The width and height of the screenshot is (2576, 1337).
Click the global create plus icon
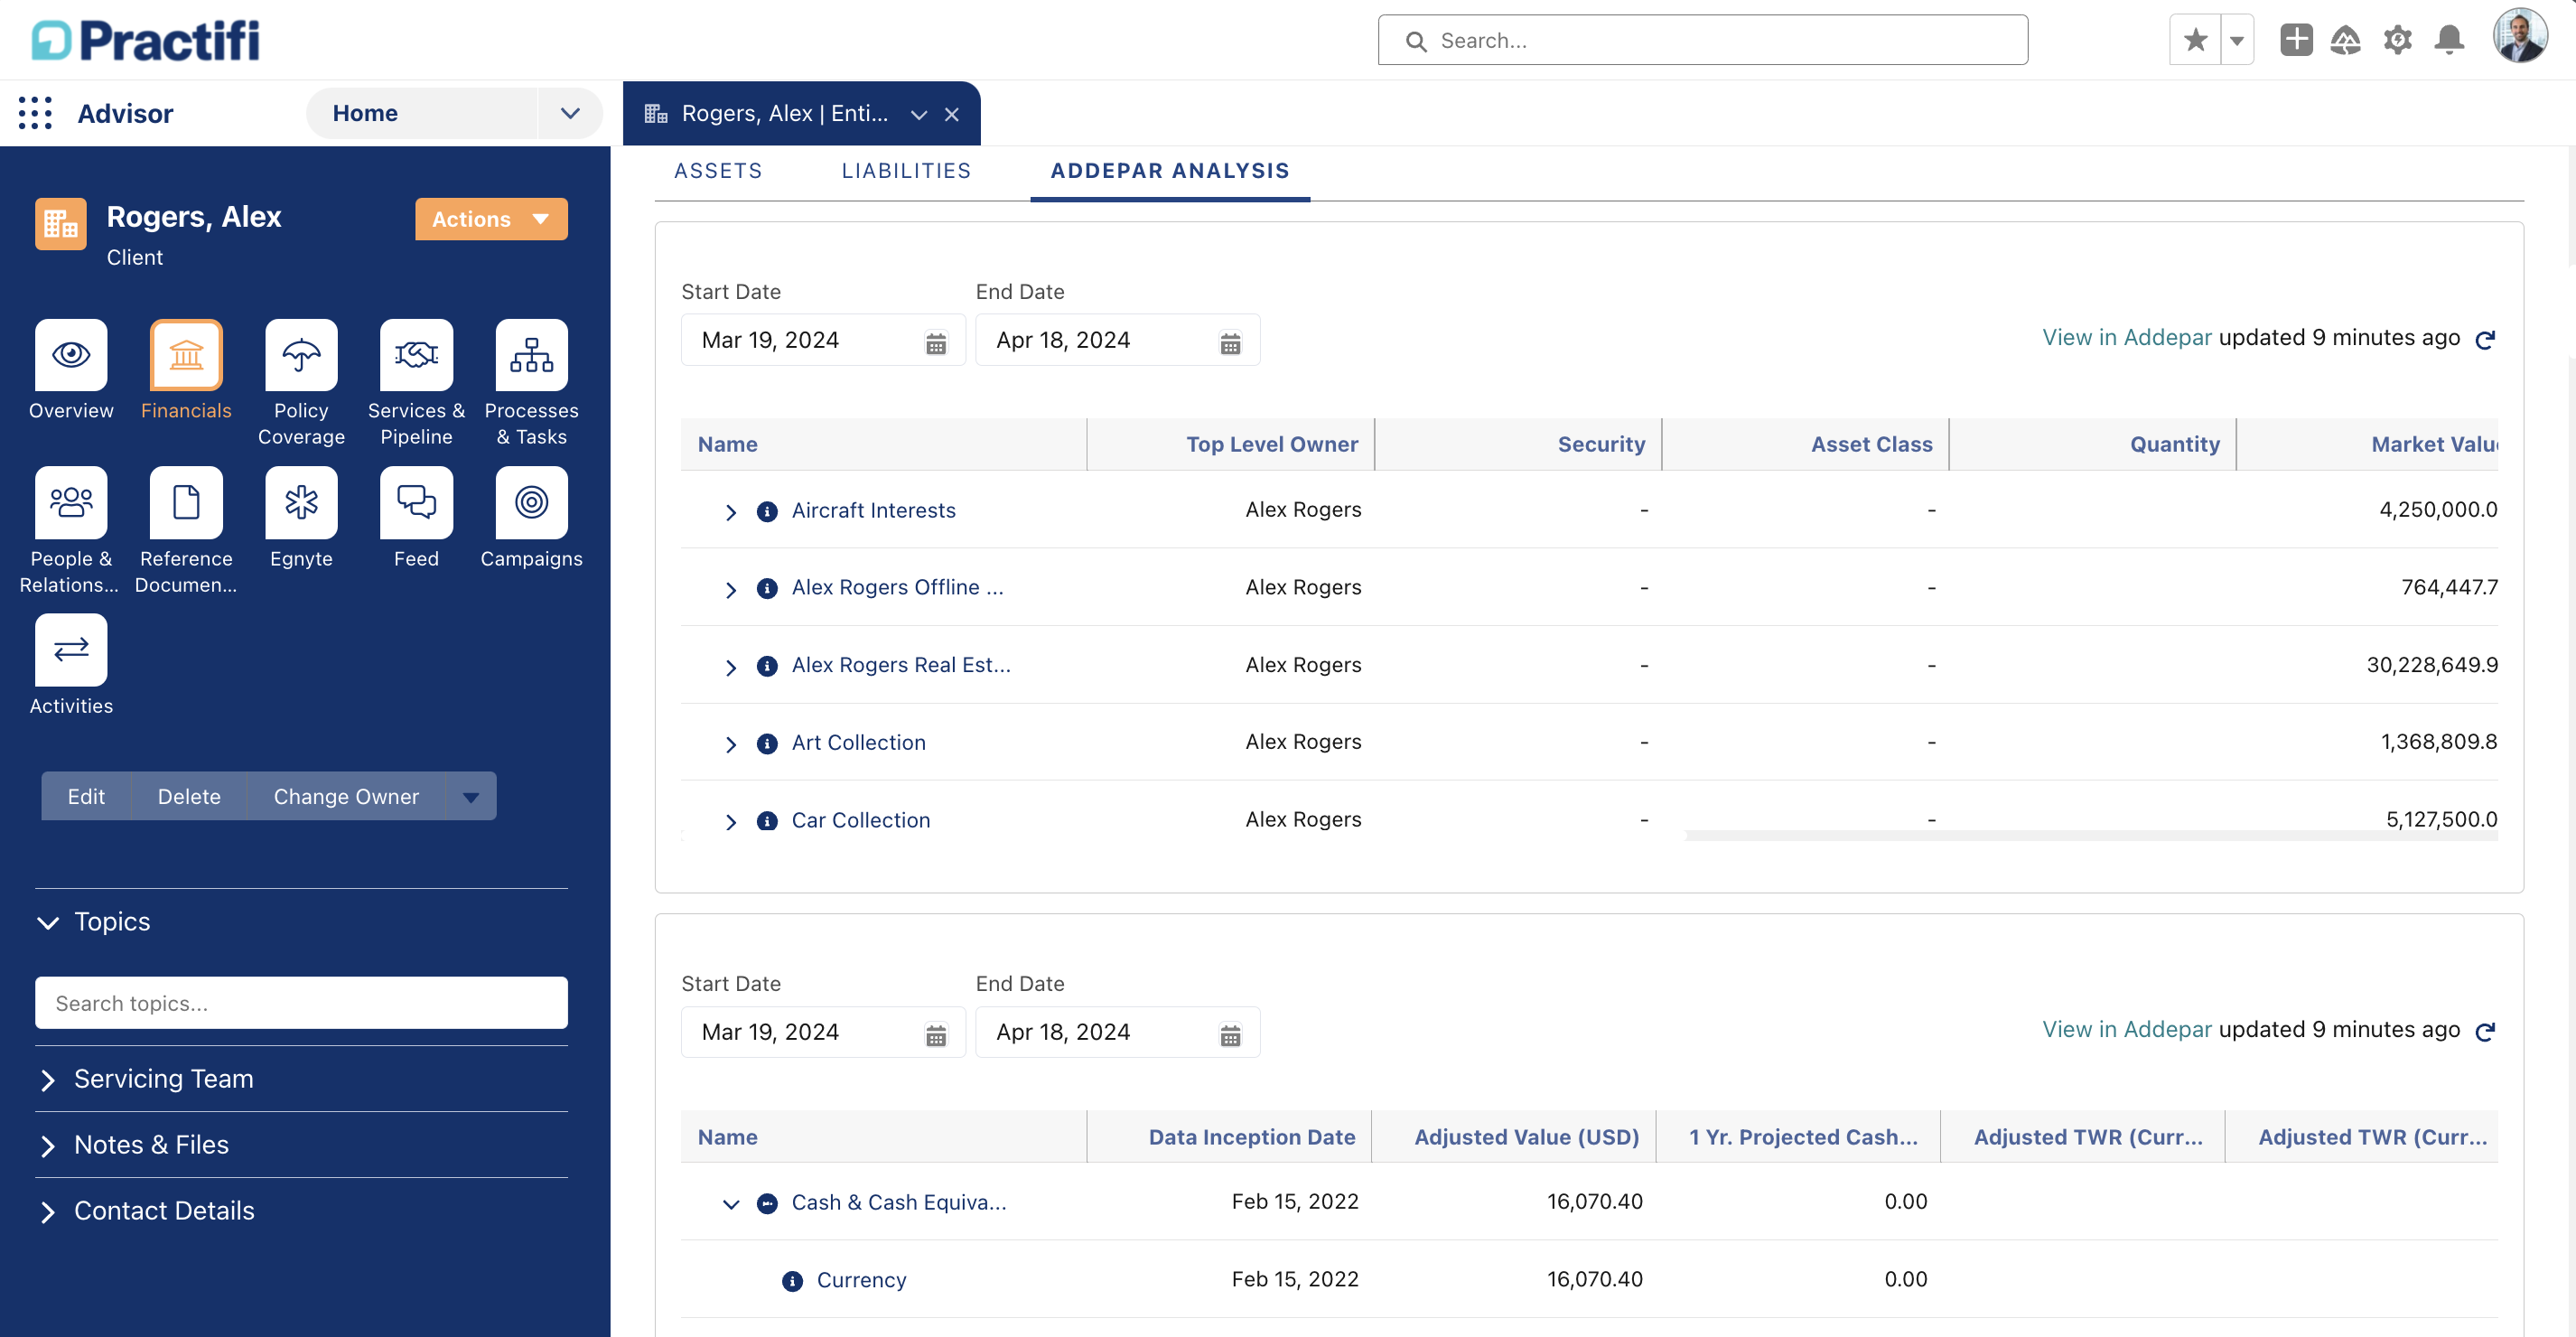[x=2296, y=40]
